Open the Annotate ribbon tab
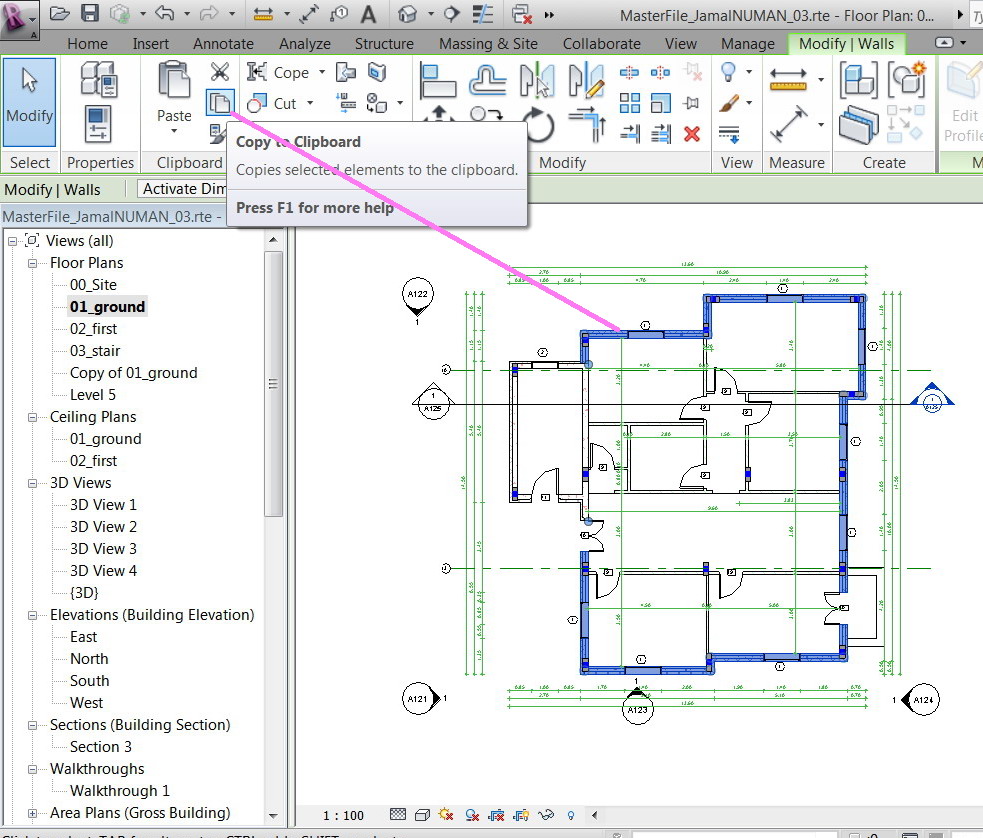Image resolution: width=983 pixels, height=838 pixels. pyautogui.click(x=223, y=44)
